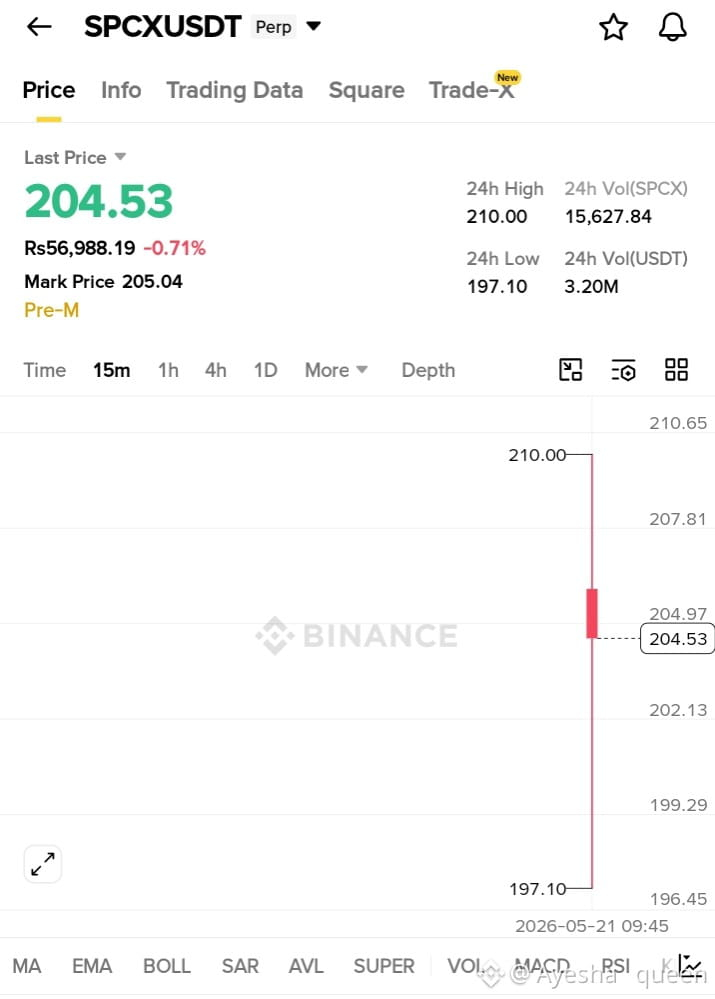Add SPCXUSDT to favorites with star icon
The height and width of the screenshot is (999, 715).
613,27
